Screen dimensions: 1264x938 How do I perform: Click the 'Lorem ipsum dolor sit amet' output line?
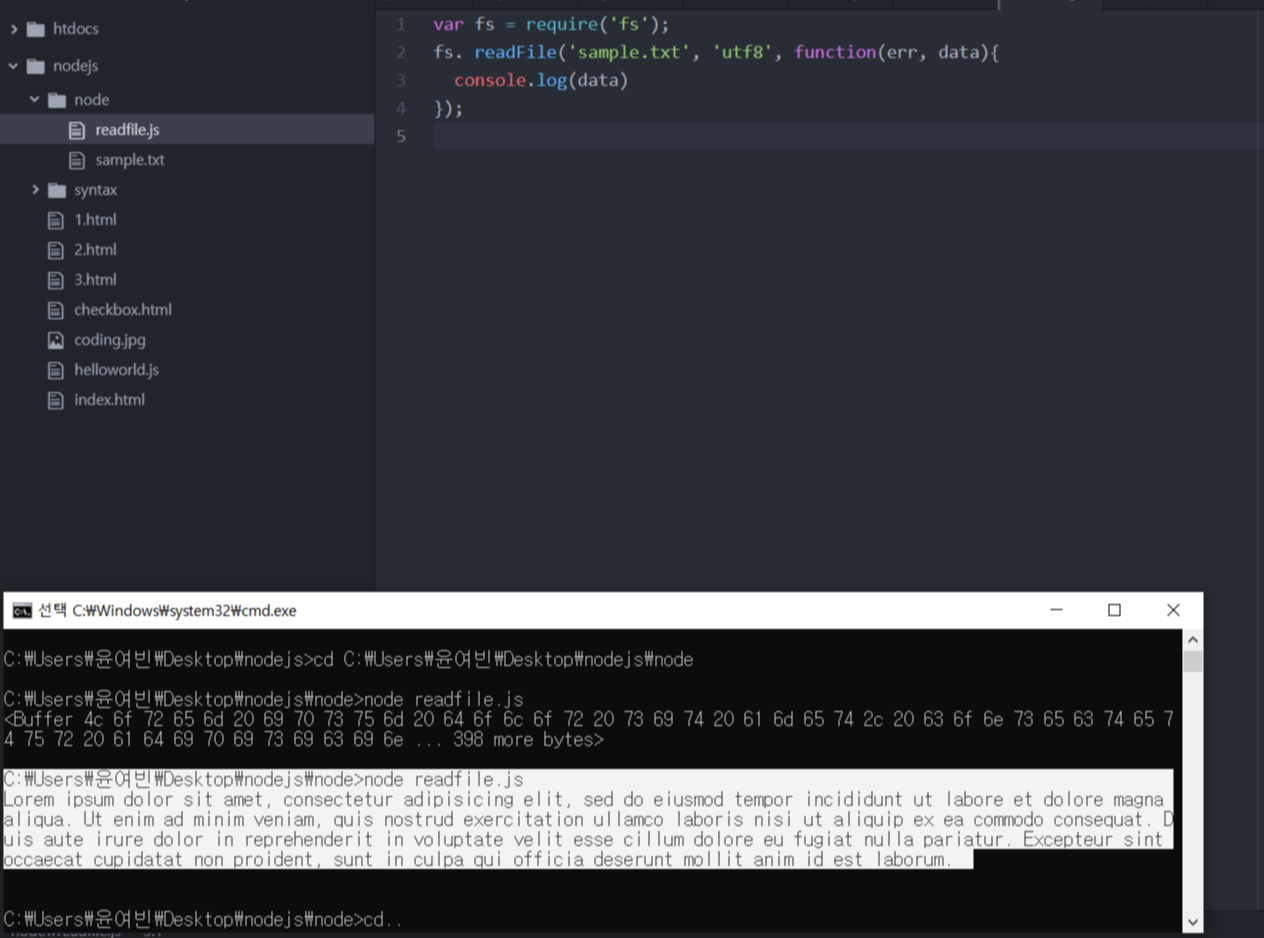(584, 799)
